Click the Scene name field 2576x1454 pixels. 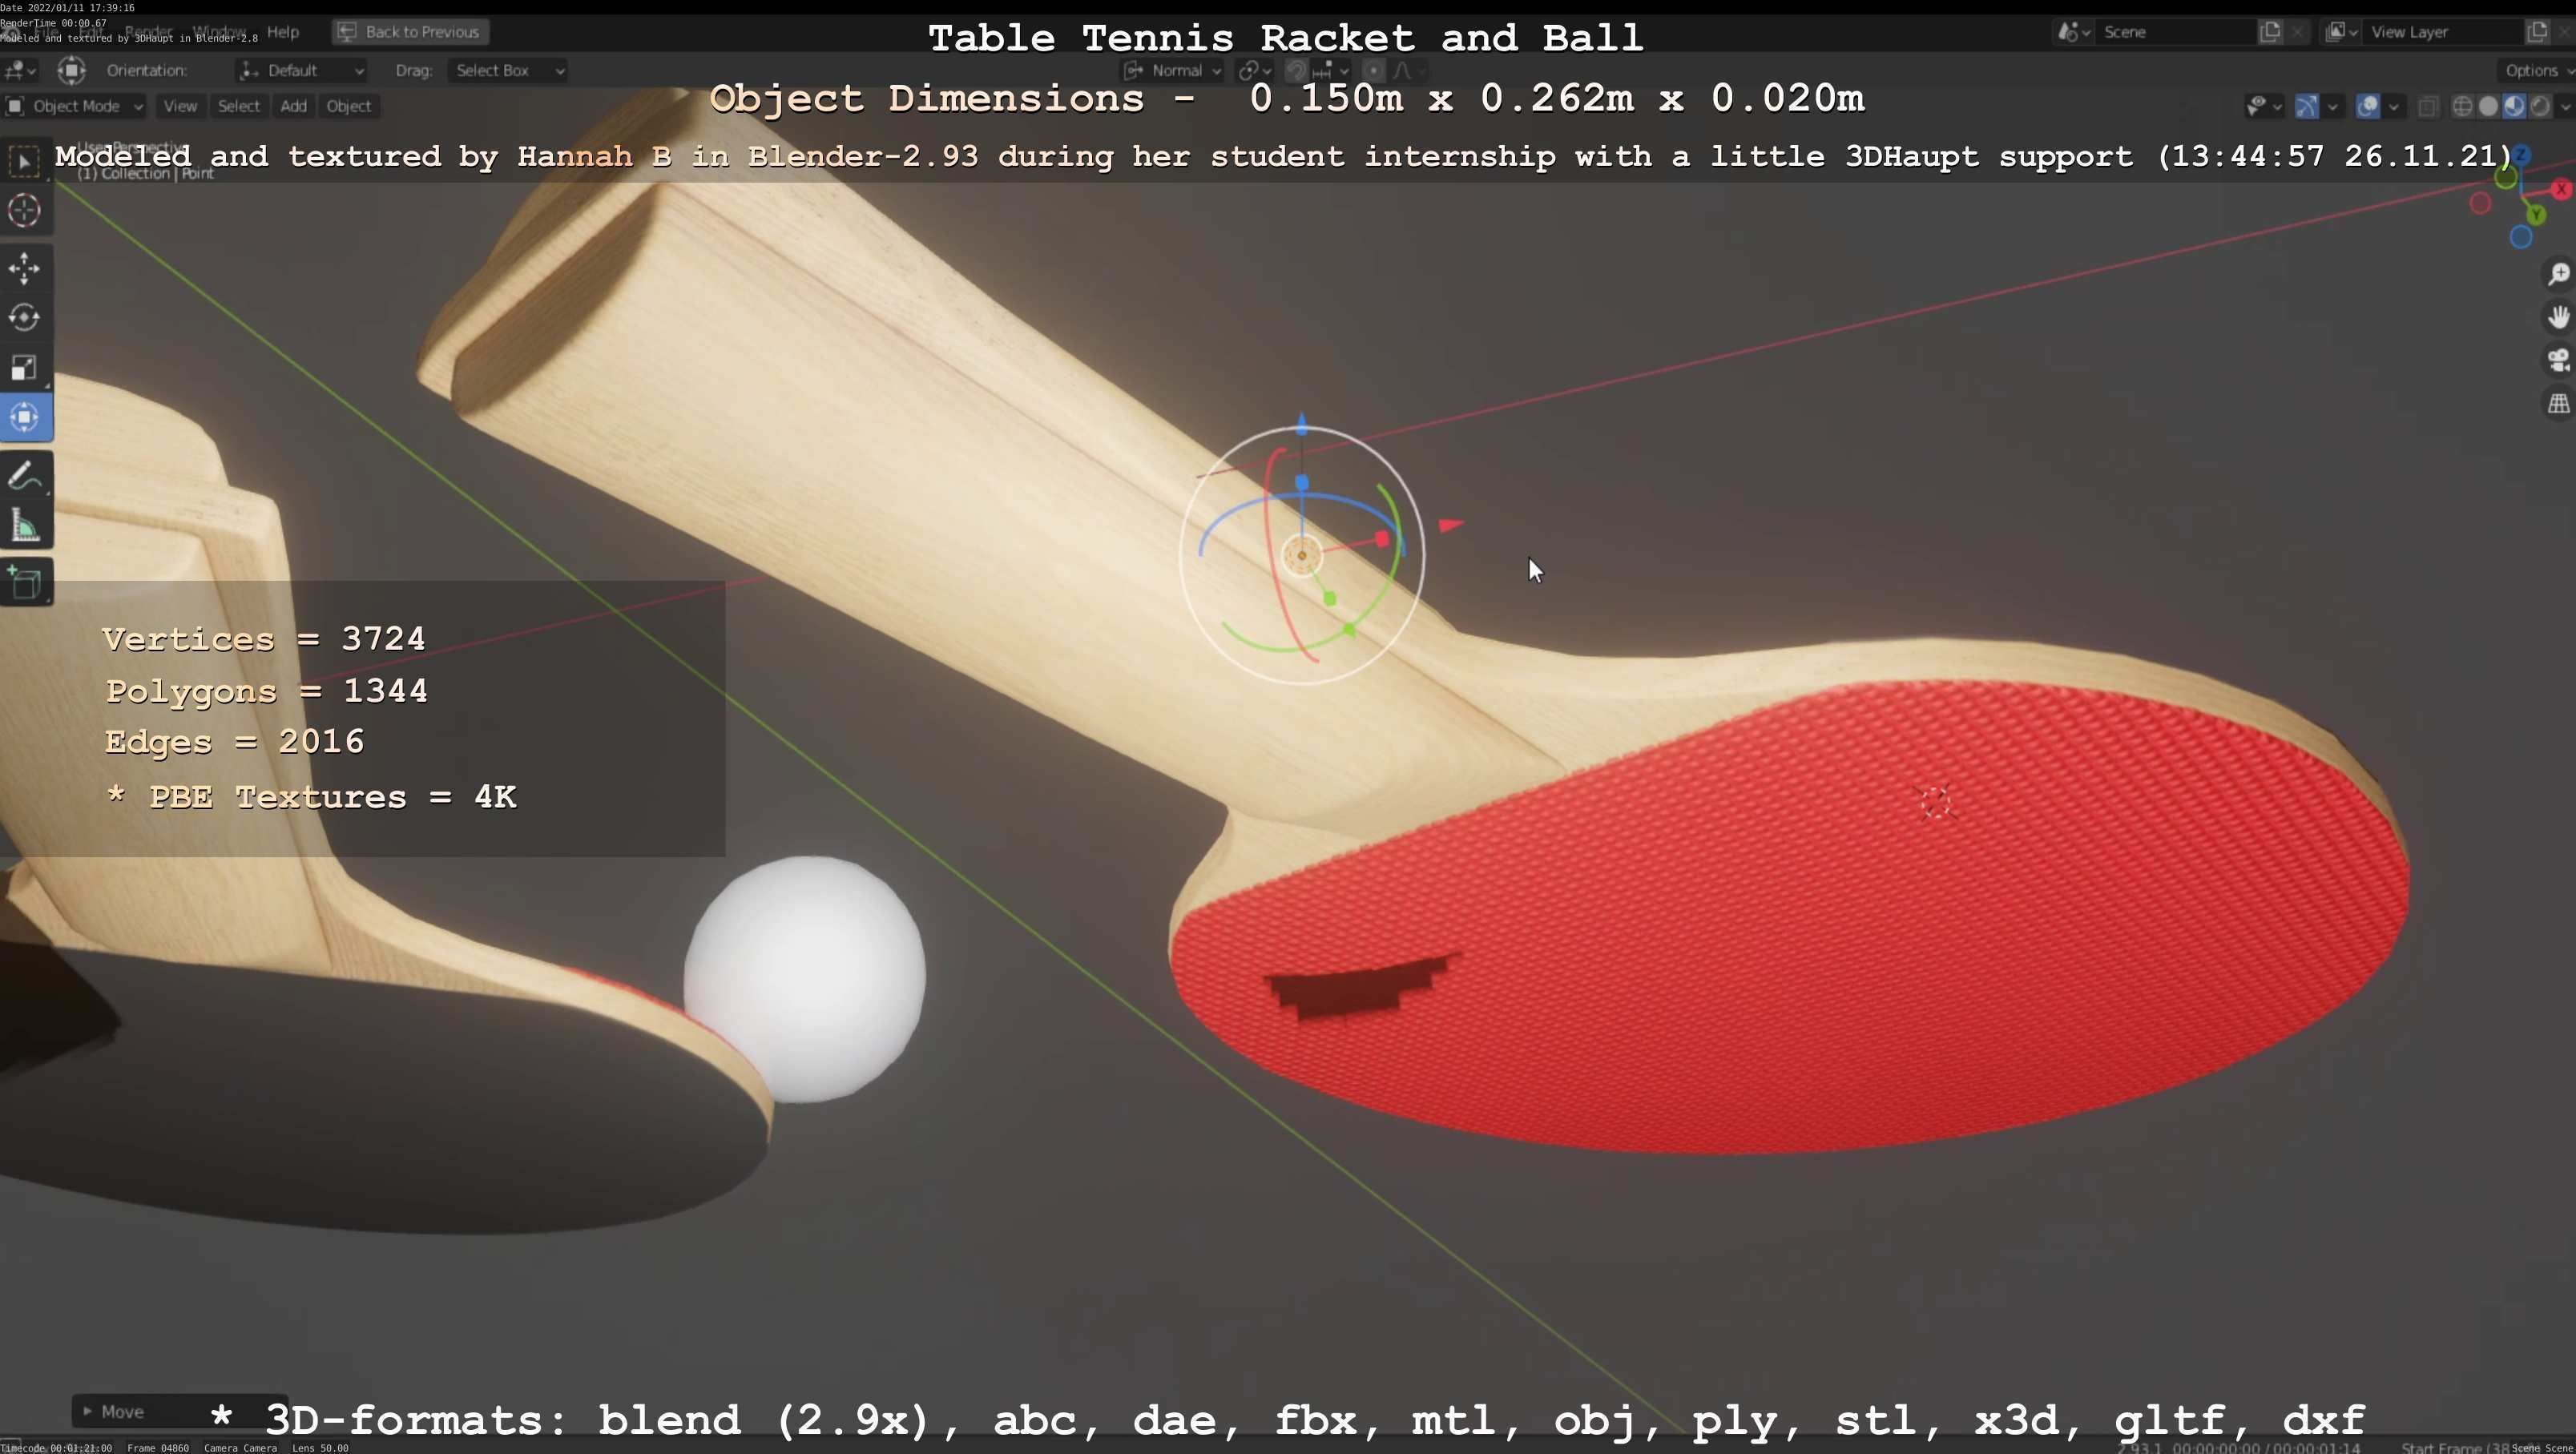2175,32
